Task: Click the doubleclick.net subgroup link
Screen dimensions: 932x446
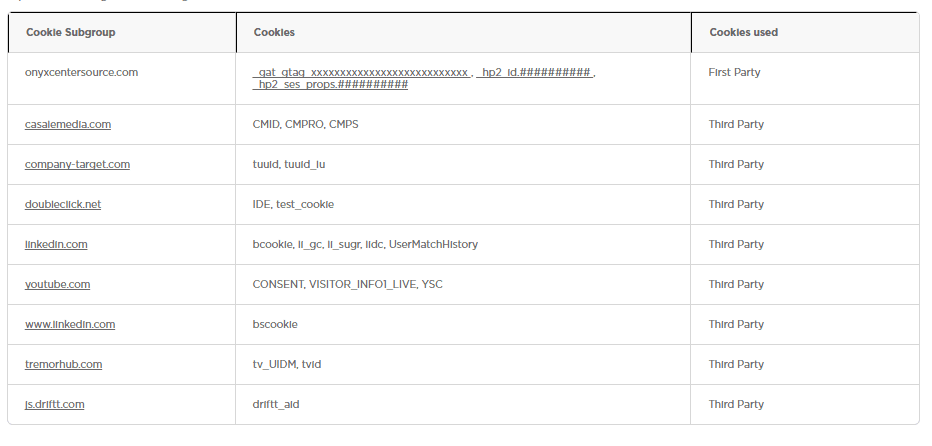Action: tap(63, 205)
